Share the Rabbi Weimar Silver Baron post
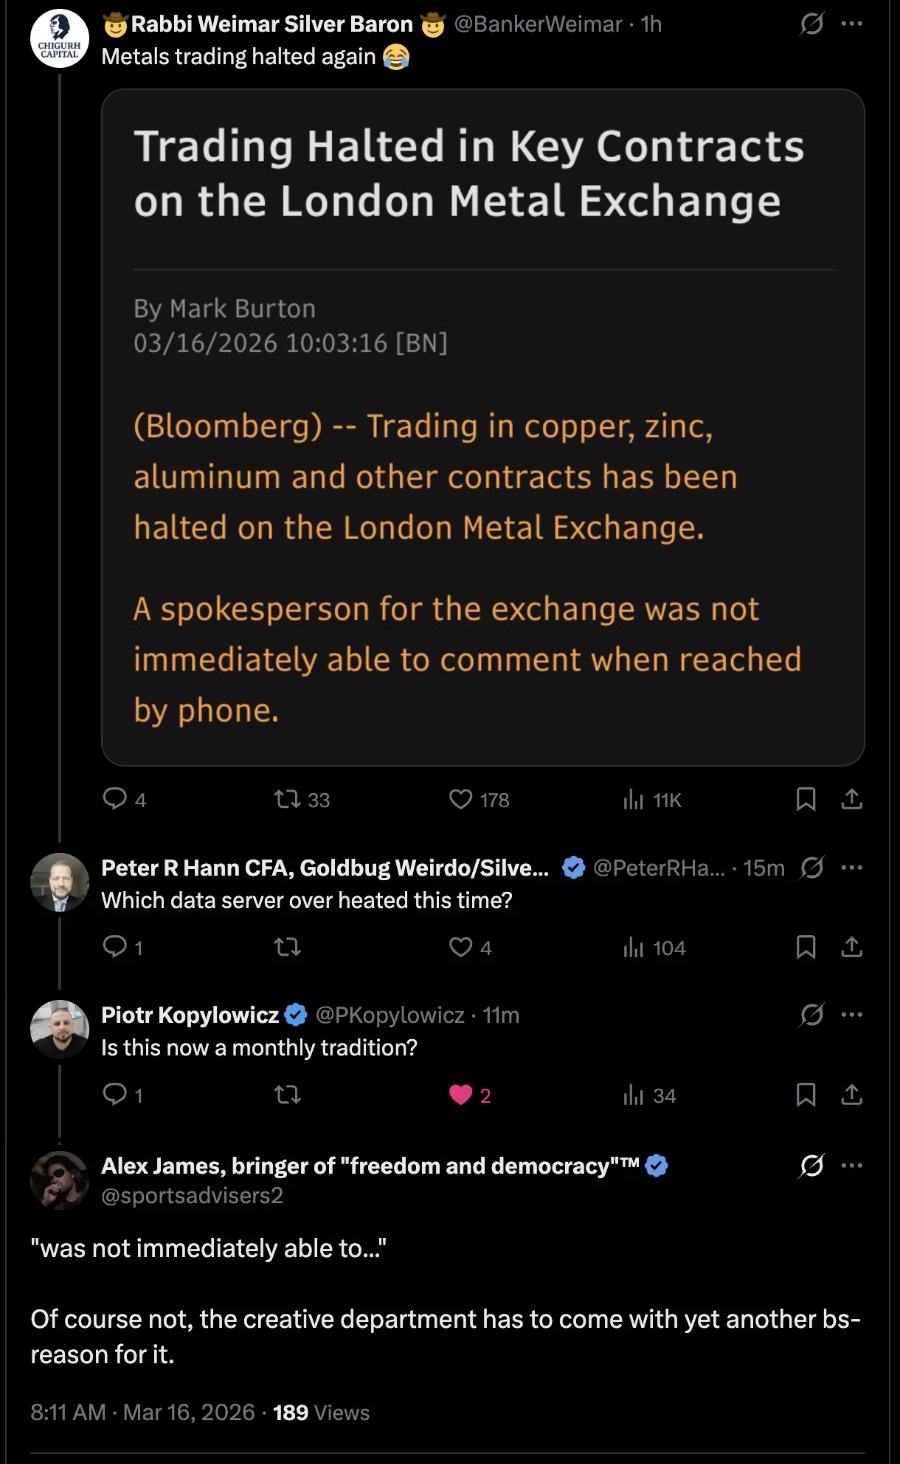 pos(852,799)
